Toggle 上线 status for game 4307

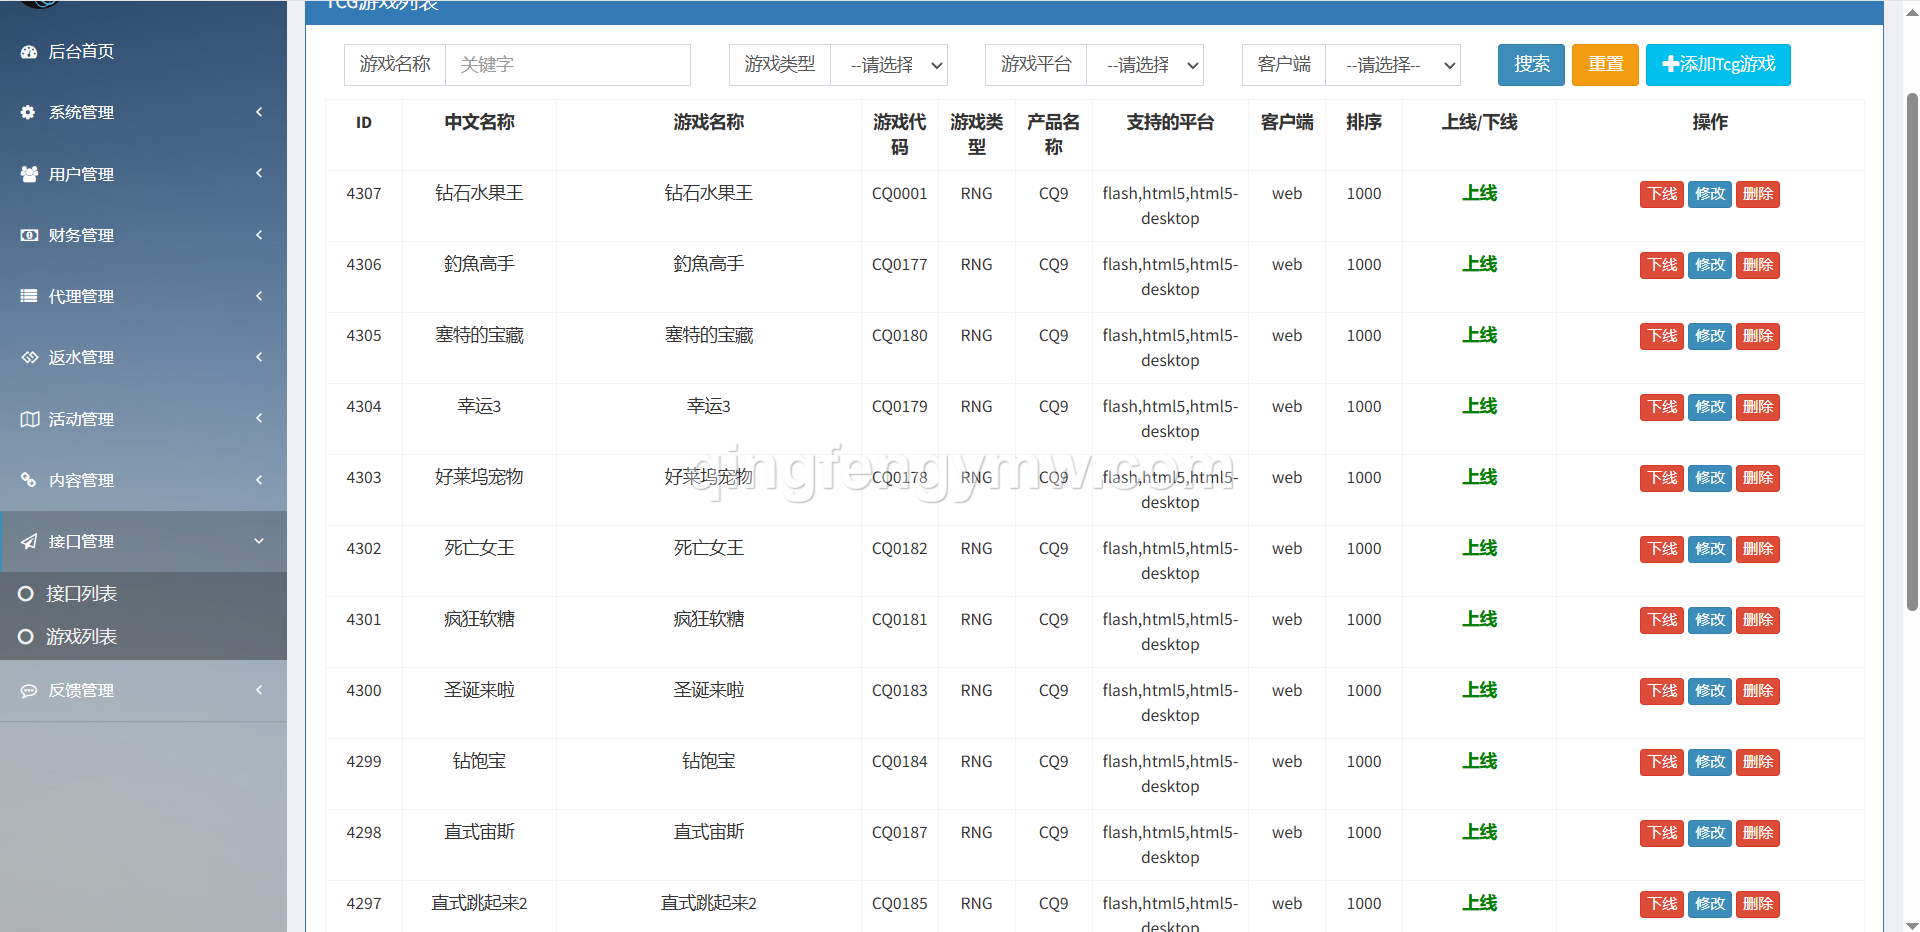coord(1479,193)
